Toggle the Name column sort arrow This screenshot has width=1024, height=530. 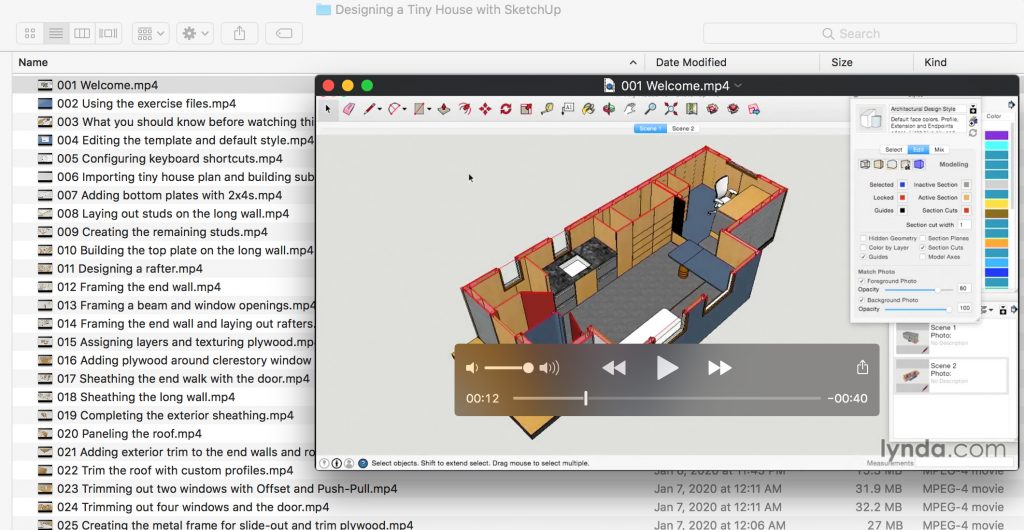[633, 63]
